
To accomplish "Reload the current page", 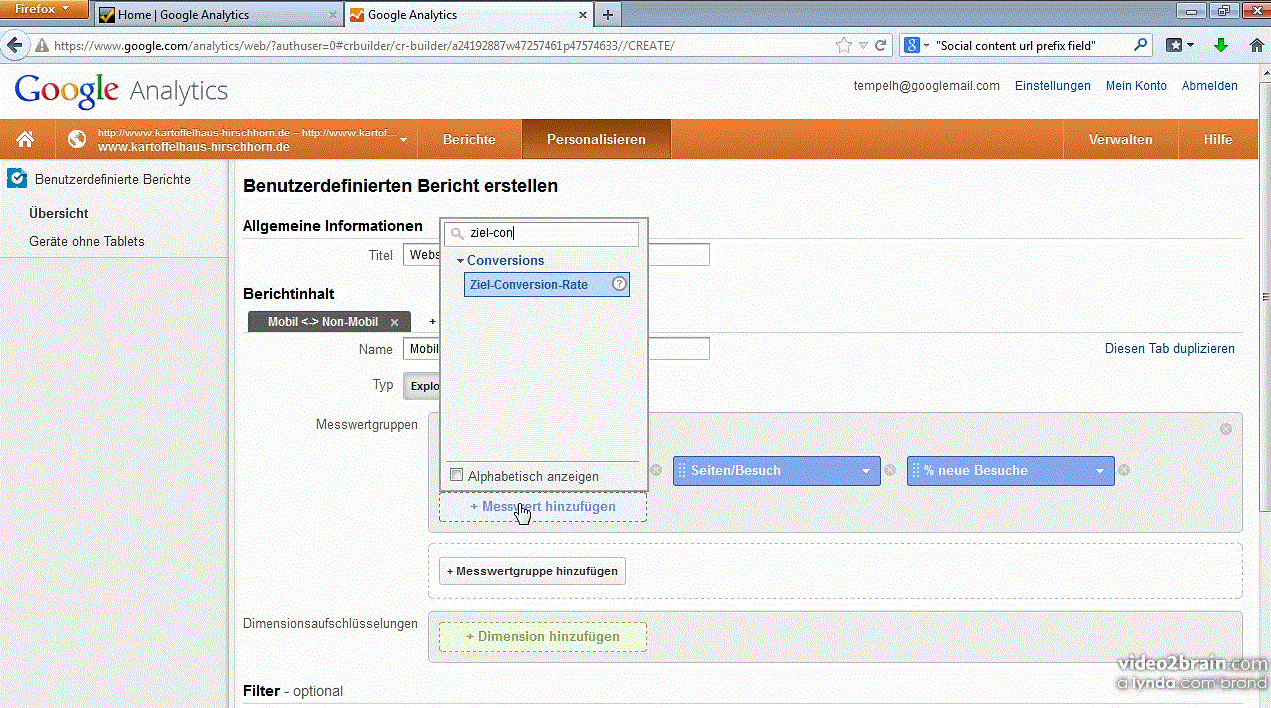I will 881,45.
